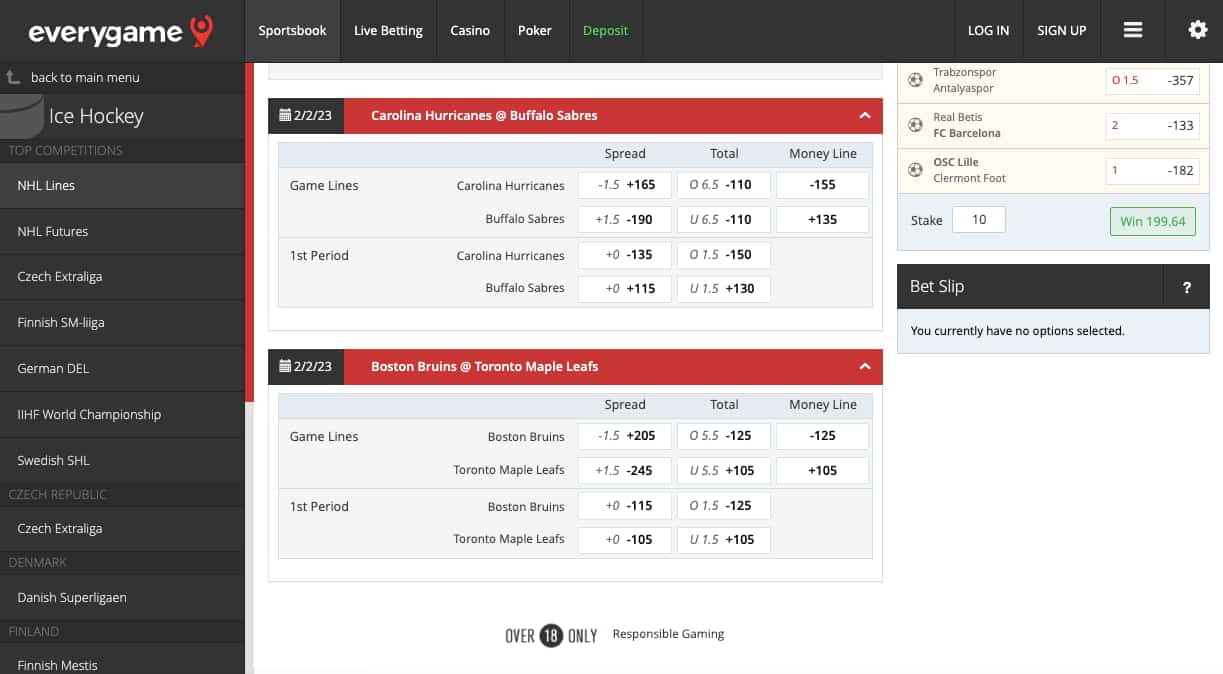Click calendar icon on Carolina Hurricanes game
The height and width of the screenshot is (674, 1223).
click(x=285, y=115)
